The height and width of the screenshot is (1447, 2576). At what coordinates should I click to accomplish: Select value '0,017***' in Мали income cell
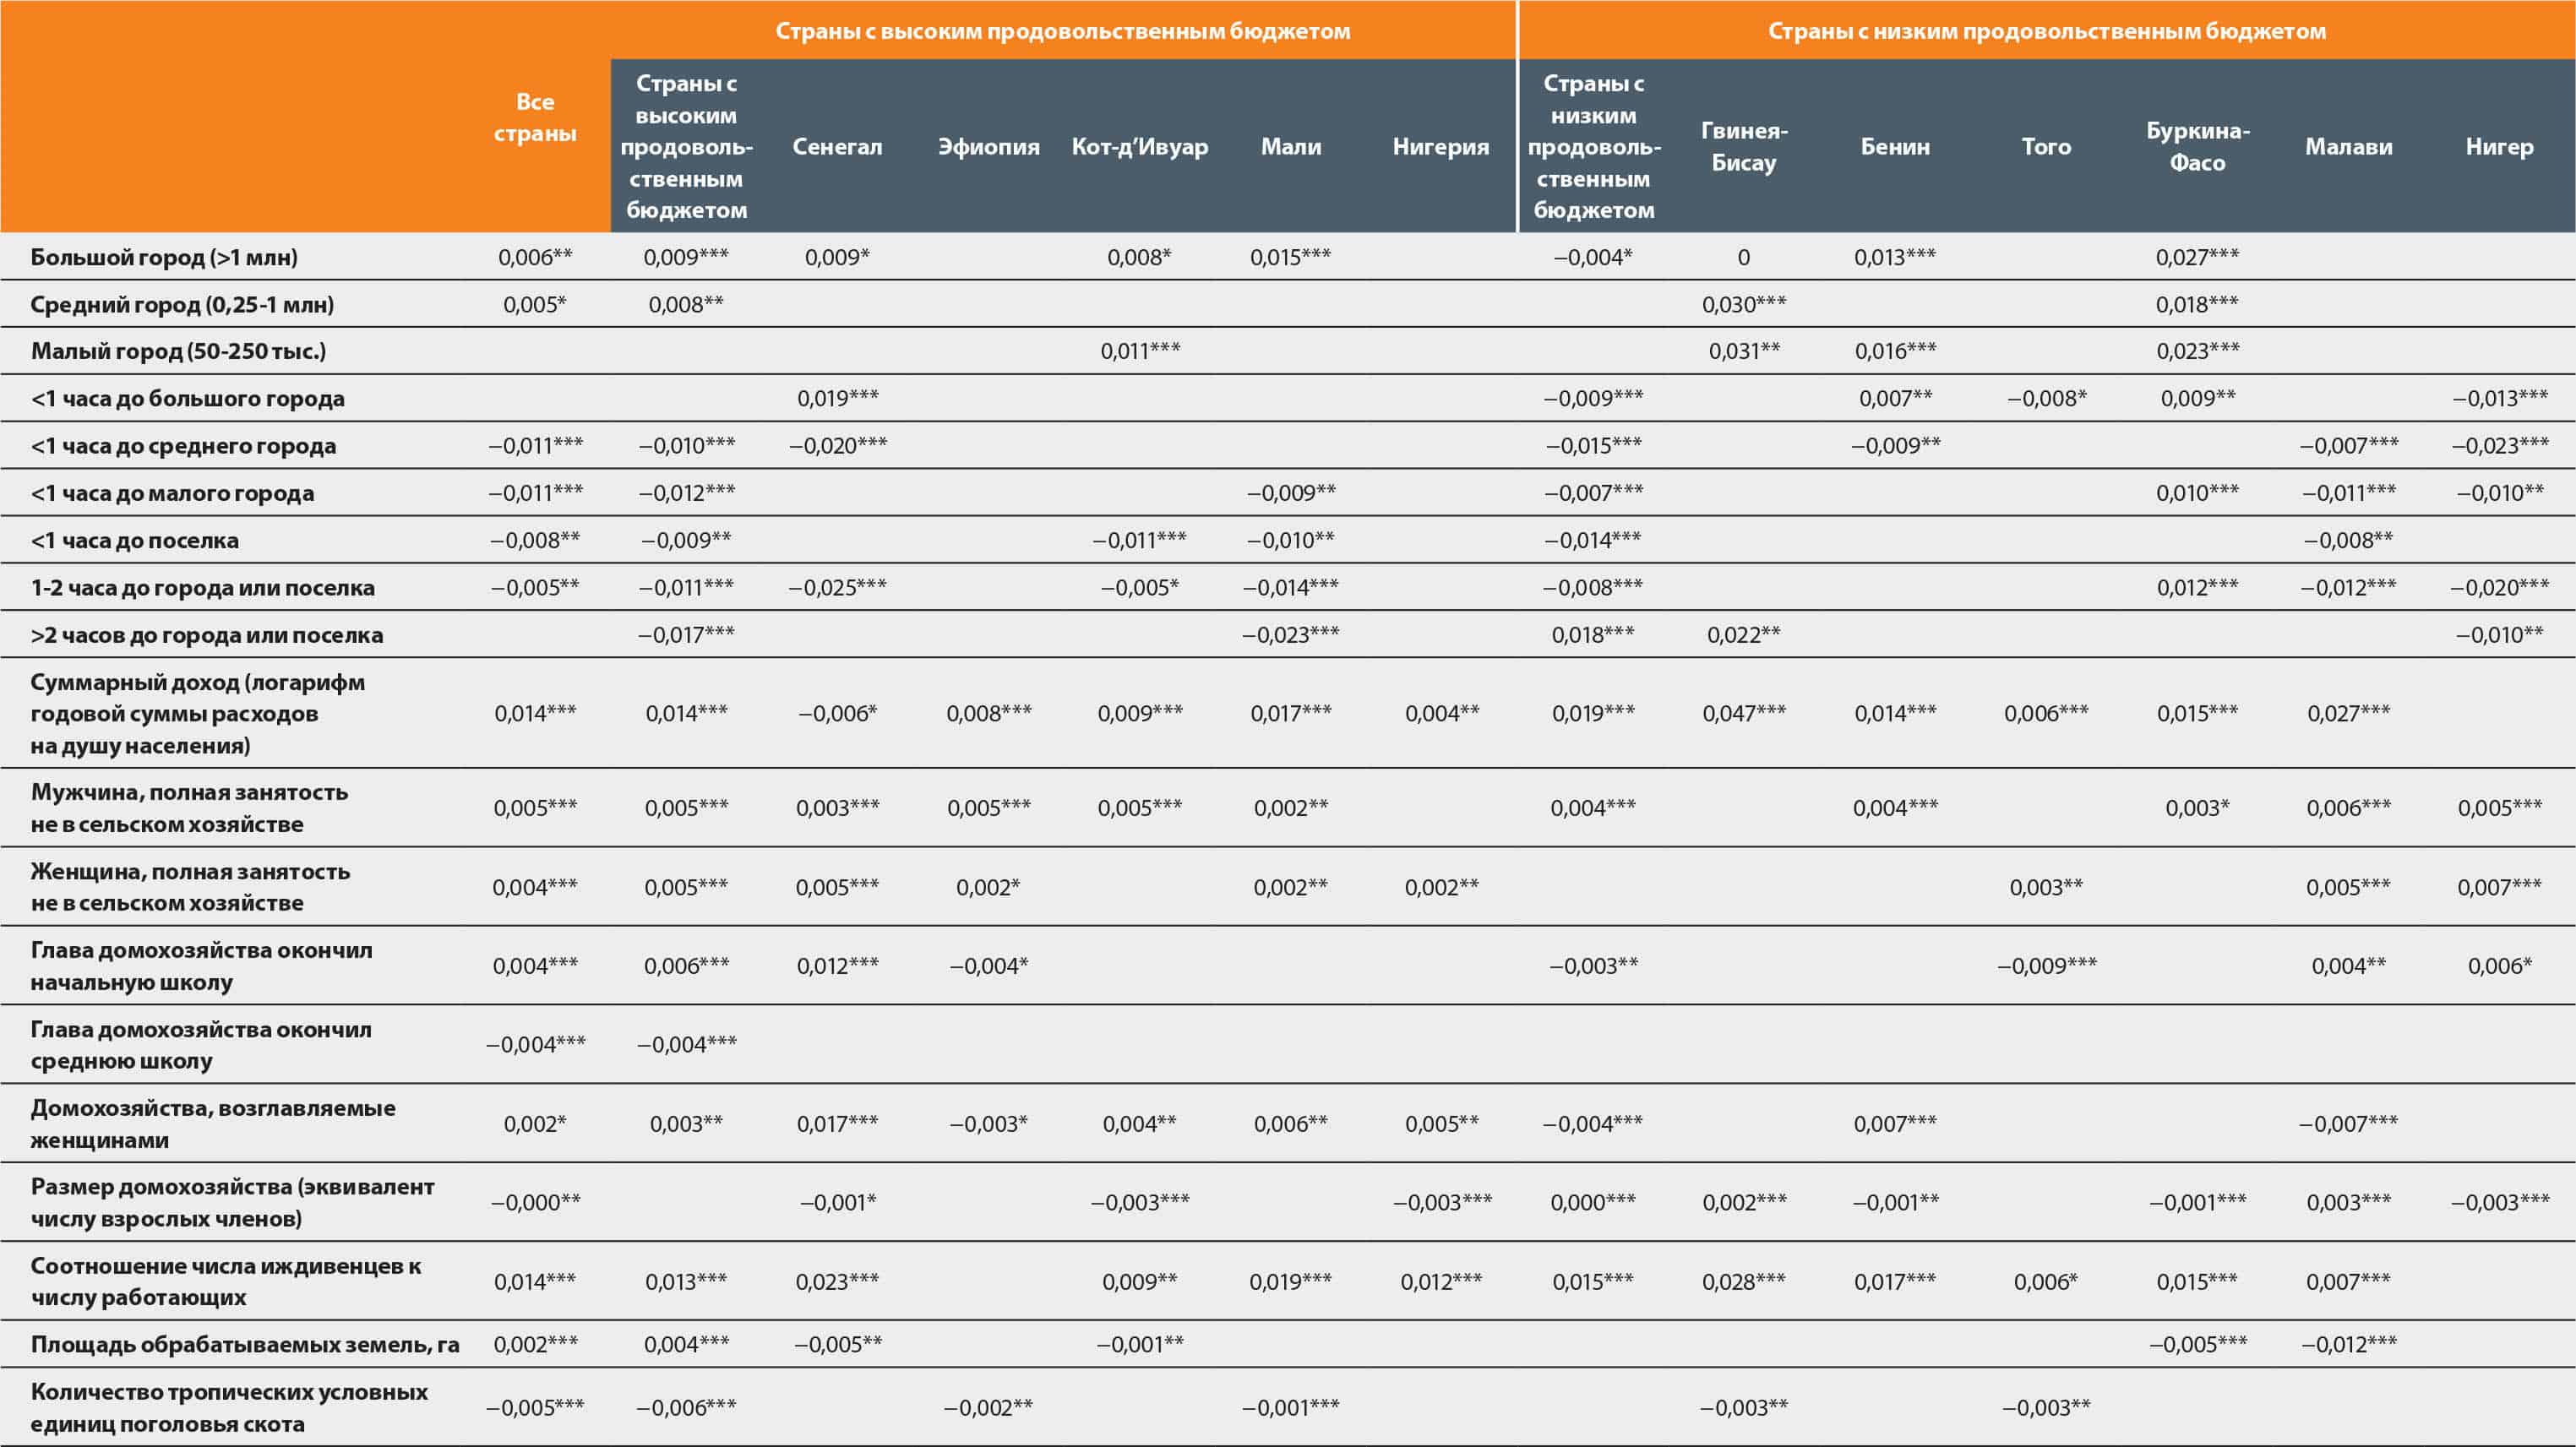coord(1291,713)
